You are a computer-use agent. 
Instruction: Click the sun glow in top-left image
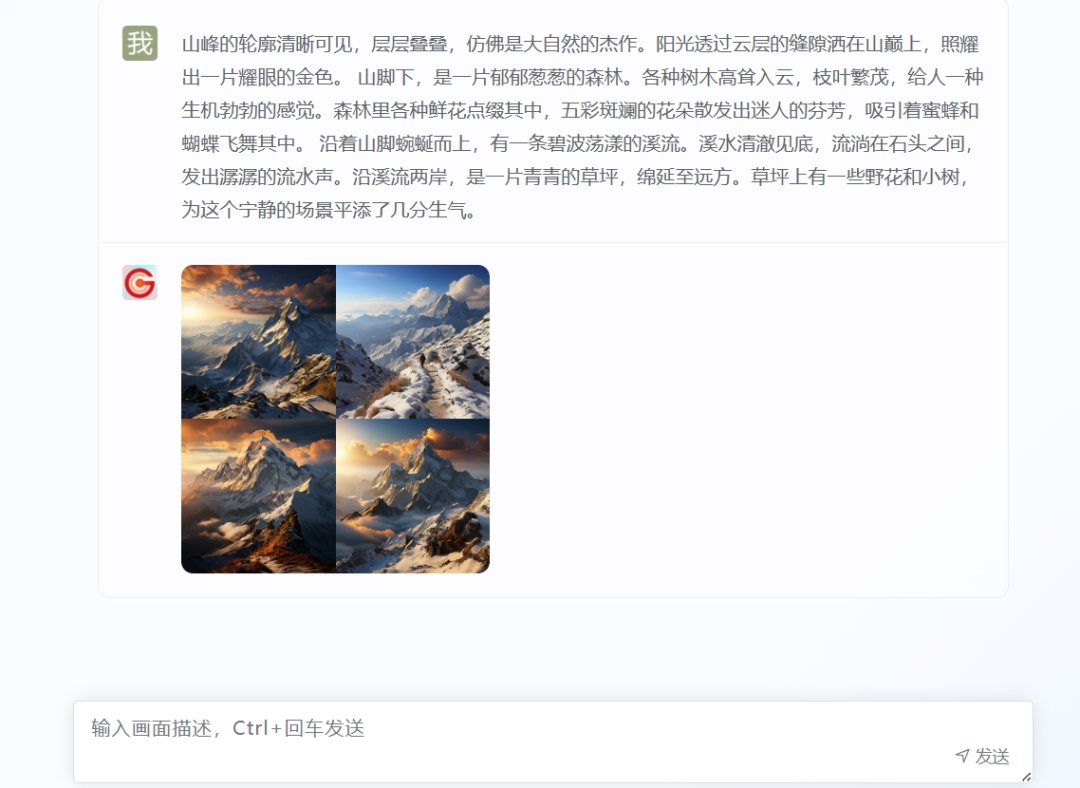(194, 313)
